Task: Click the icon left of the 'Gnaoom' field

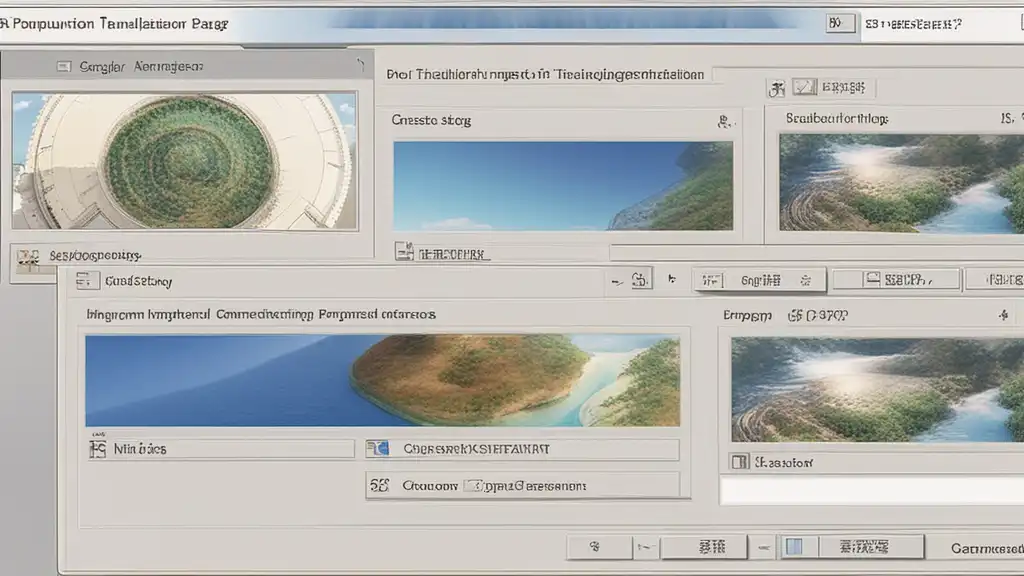Action: coord(379,486)
